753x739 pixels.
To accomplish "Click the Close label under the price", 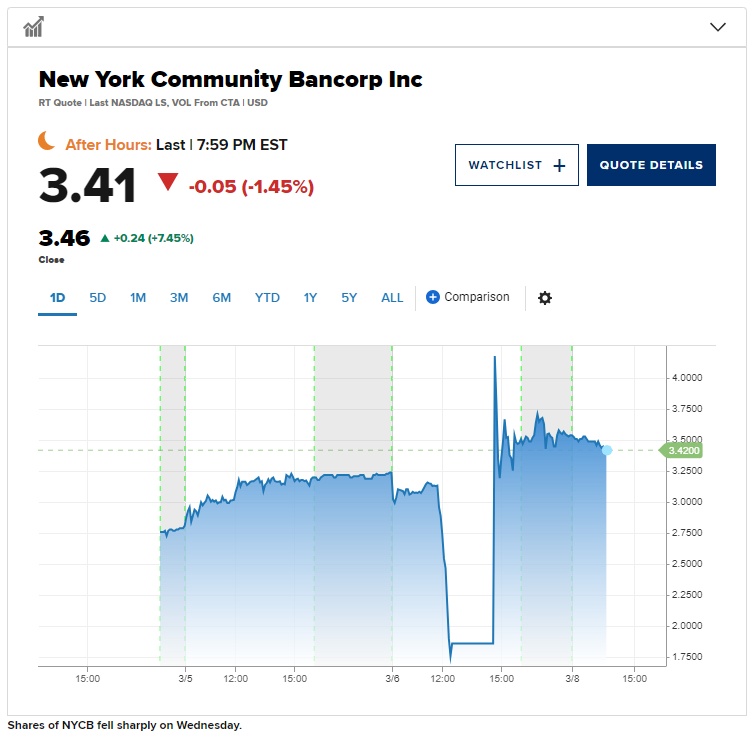I will 51,260.
